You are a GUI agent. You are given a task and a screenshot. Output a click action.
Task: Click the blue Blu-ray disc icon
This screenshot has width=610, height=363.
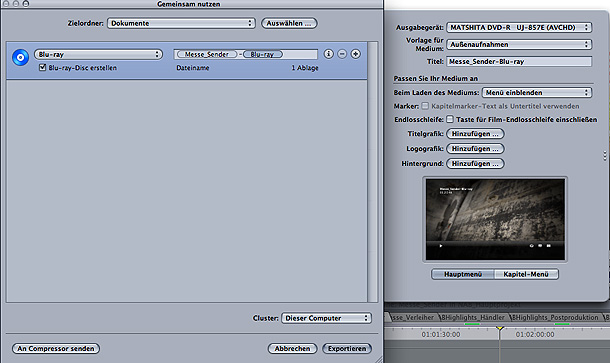tap(20, 58)
